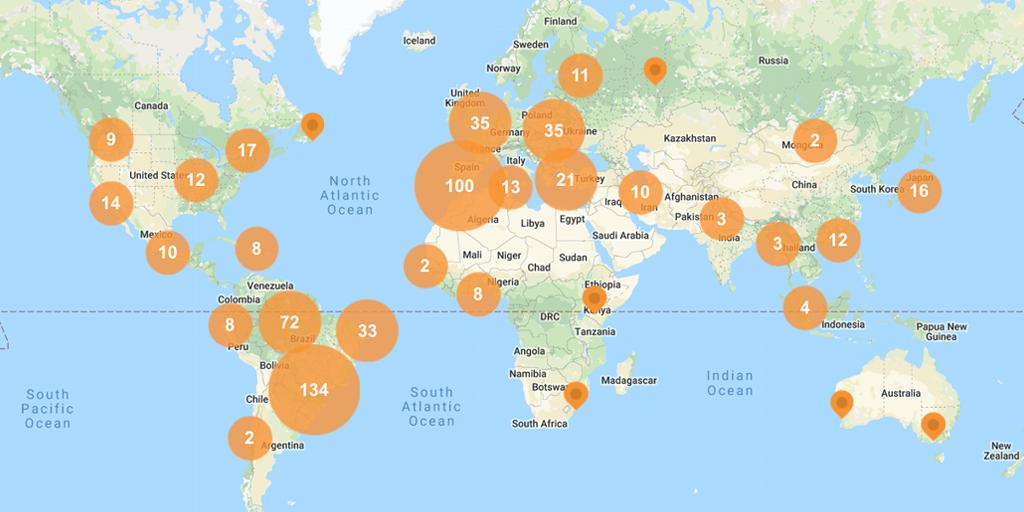Expand the 8 cluster over Nigeria

click(478, 294)
